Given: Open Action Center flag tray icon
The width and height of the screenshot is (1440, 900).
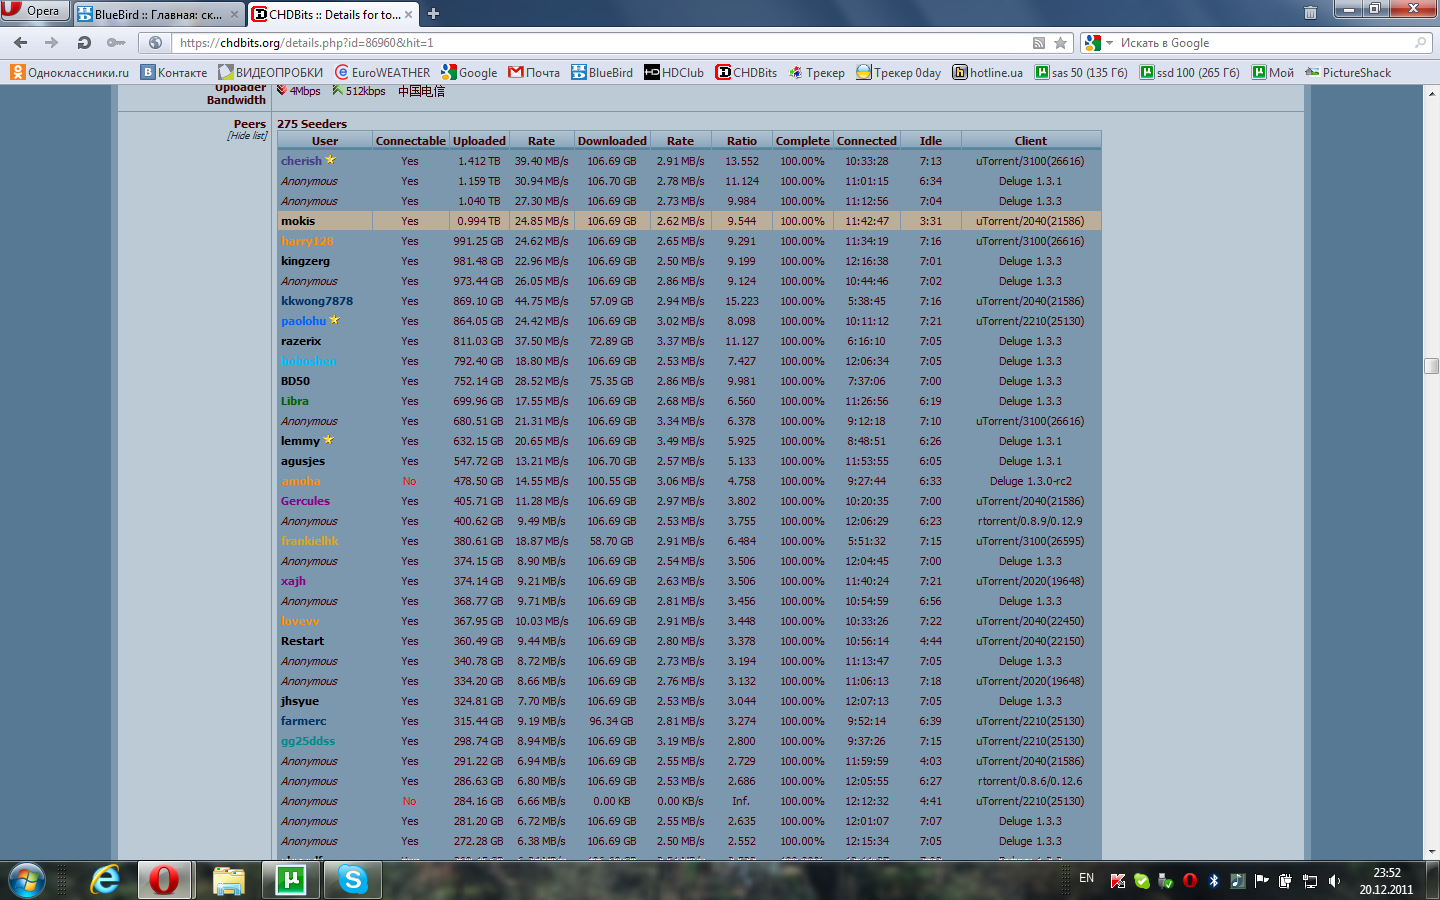Looking at the screenshot, I should click(x=1261, y=881).
